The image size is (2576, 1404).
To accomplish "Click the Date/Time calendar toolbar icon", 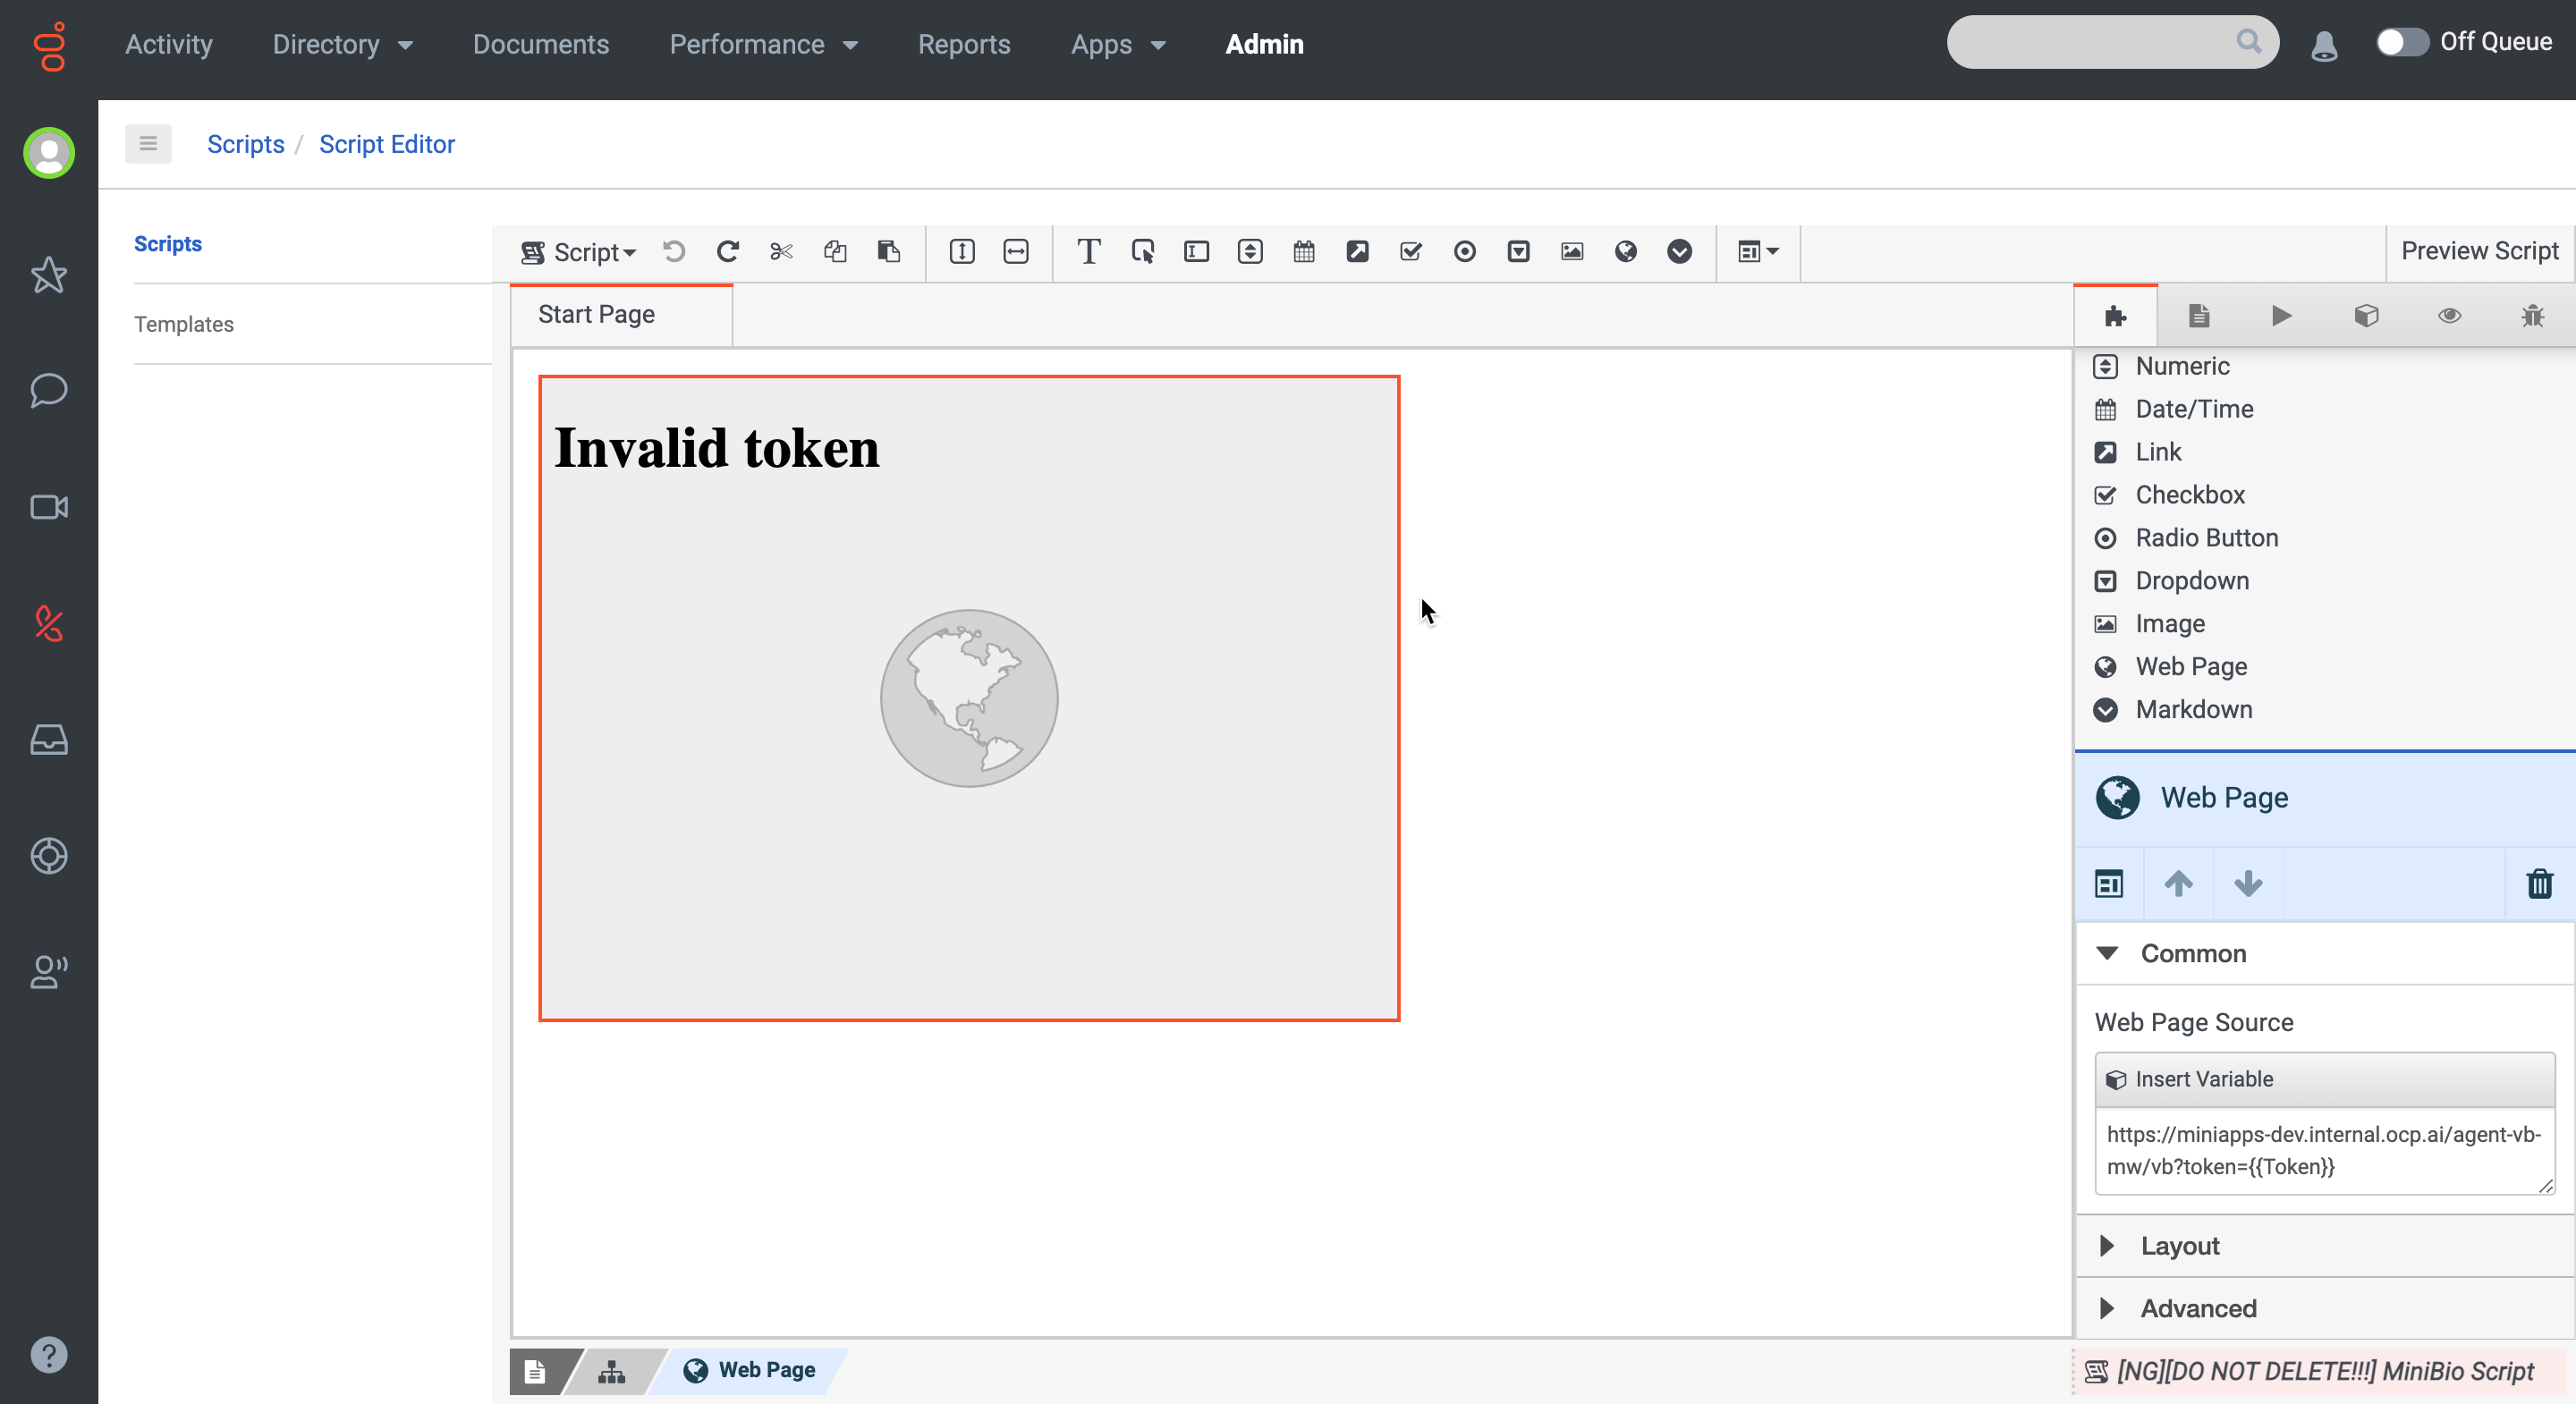I will (1303, 251).
